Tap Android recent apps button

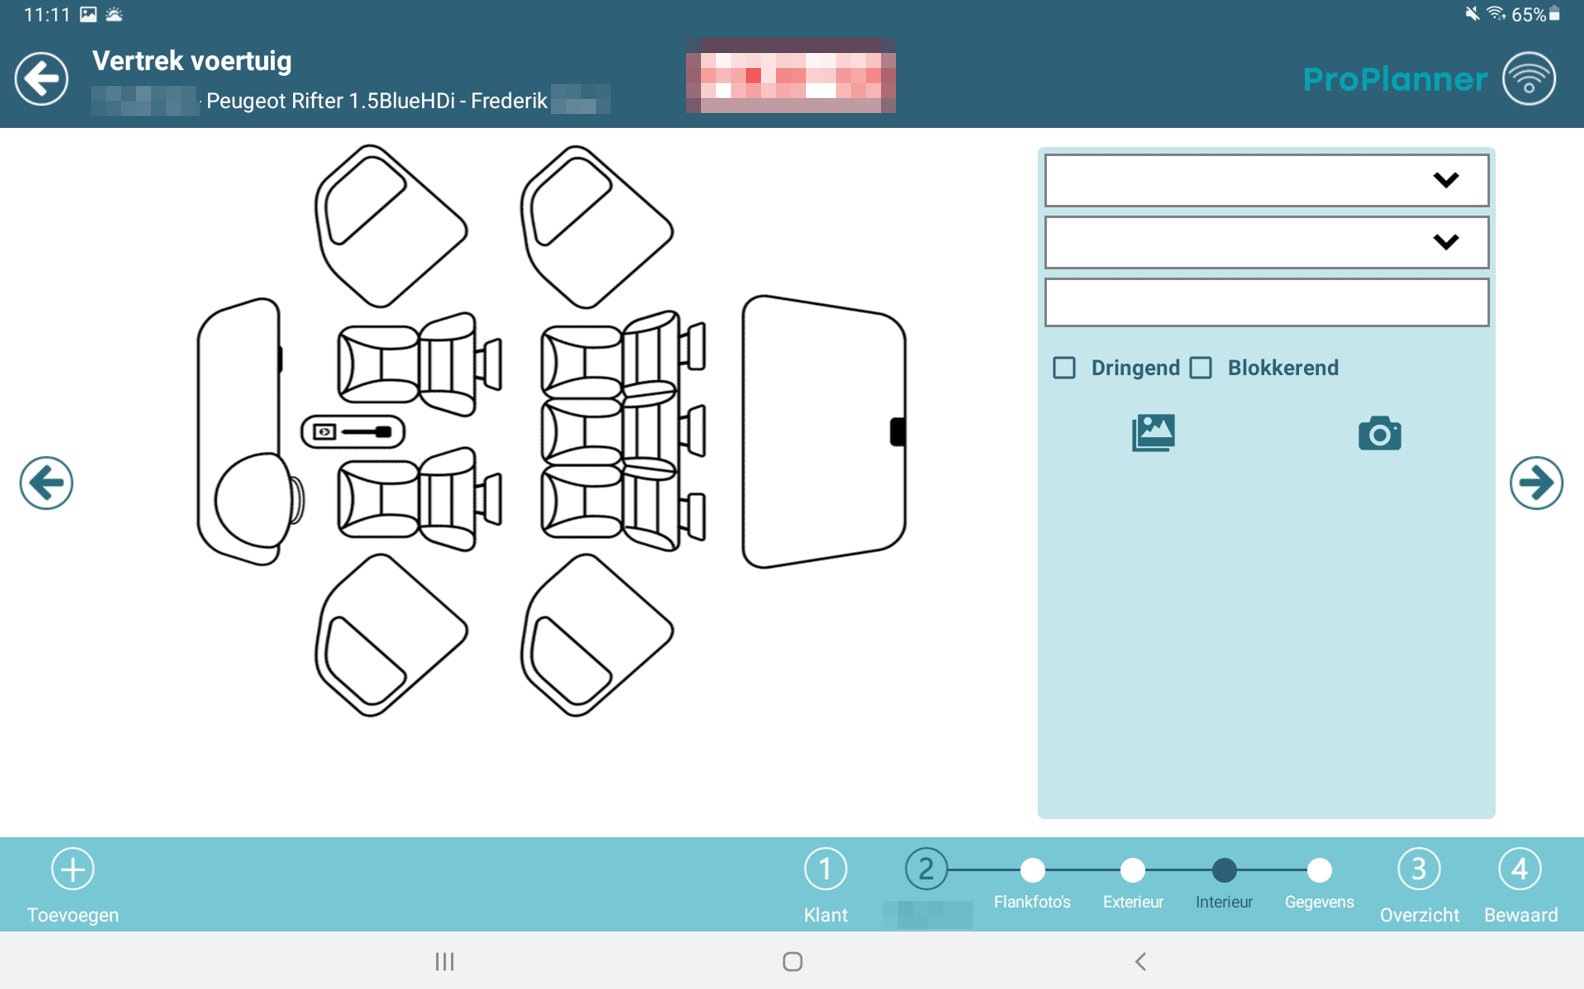tap(445, 961)
